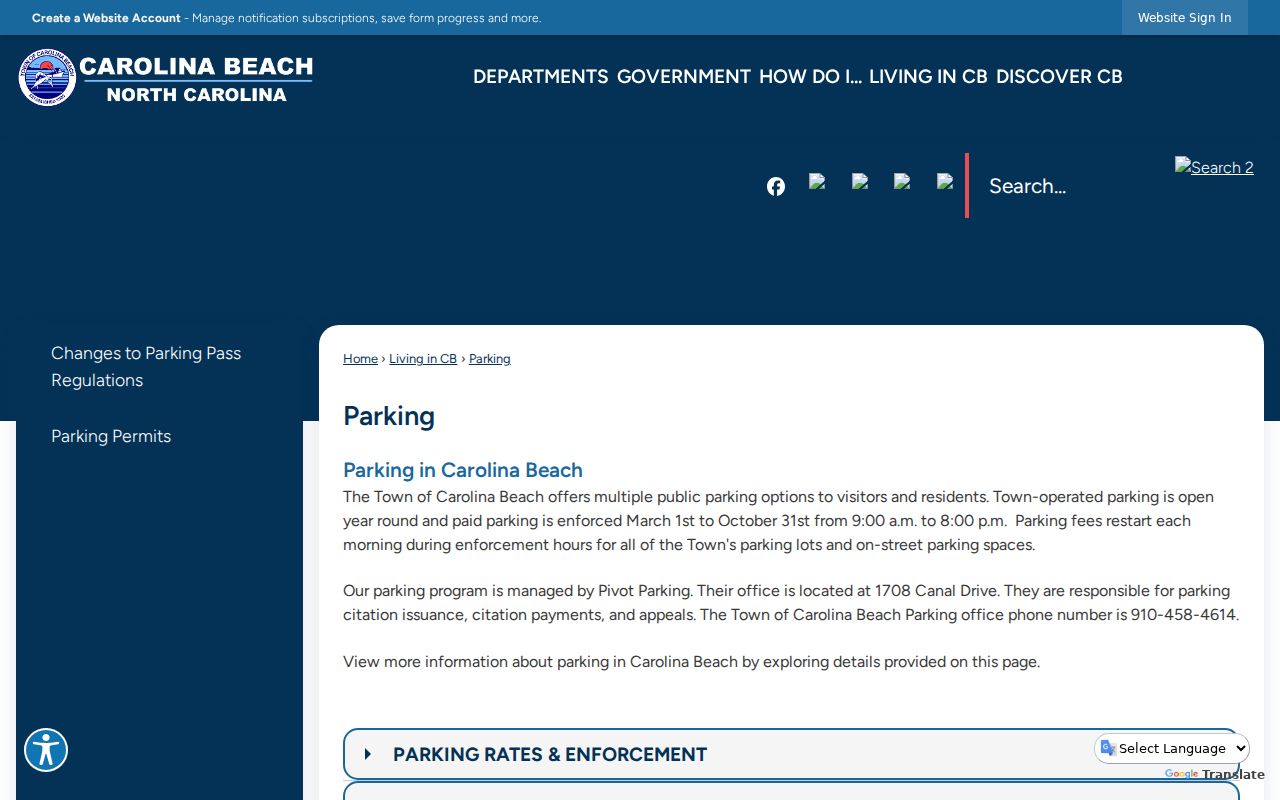This screenshot has width=1280, height=800.
Task: Open the Government menu
Action: pyautogui.click(x=684, y=76)
